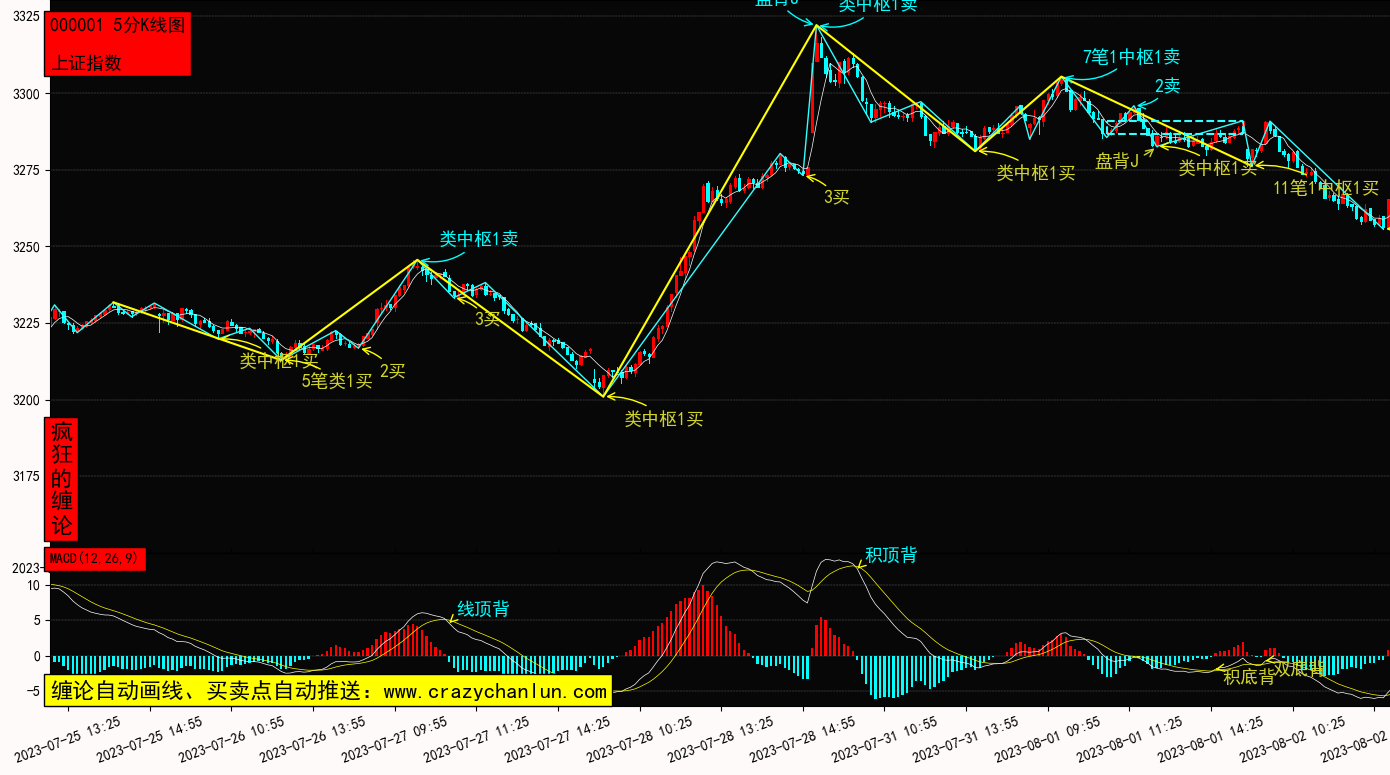Viewport: 1390px width, 775px height.
Task: Select the 类中枢1卖 label near 3250 level
Action: click(479, 239)
